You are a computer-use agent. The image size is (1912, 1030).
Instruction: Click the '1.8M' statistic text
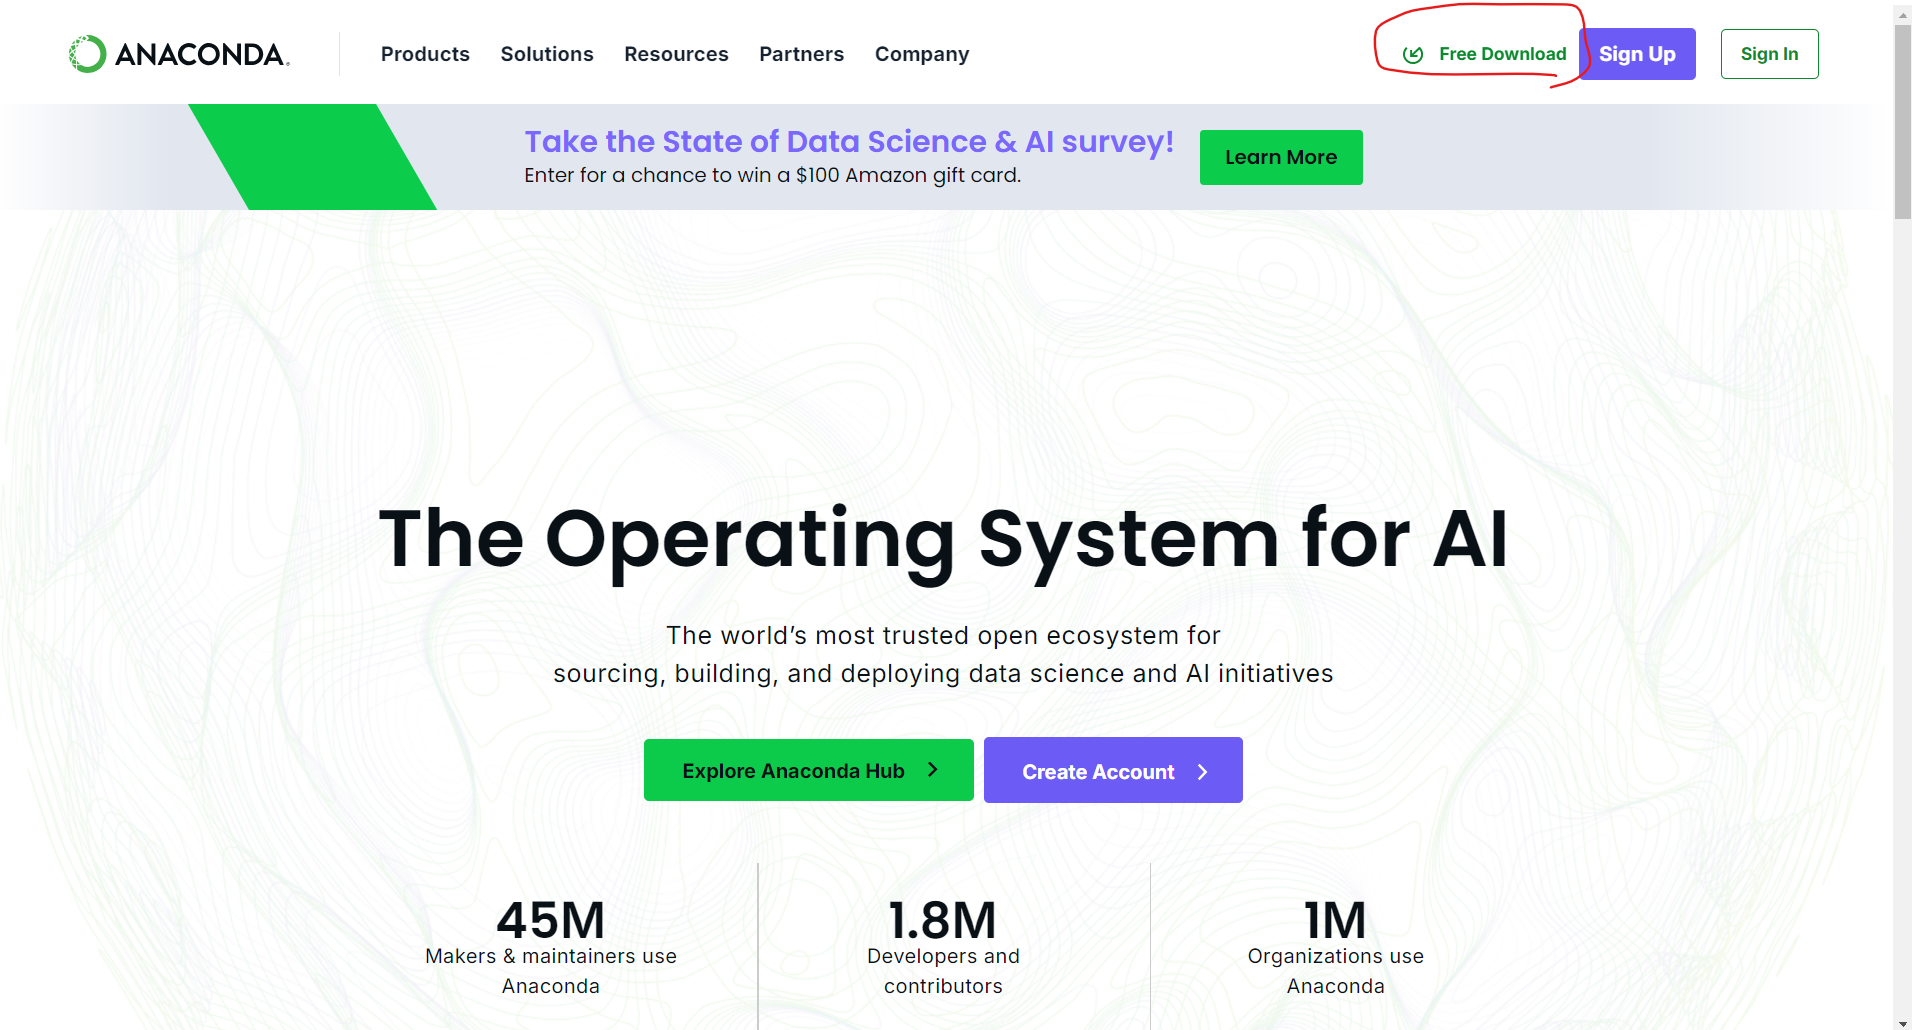point(943,920)
